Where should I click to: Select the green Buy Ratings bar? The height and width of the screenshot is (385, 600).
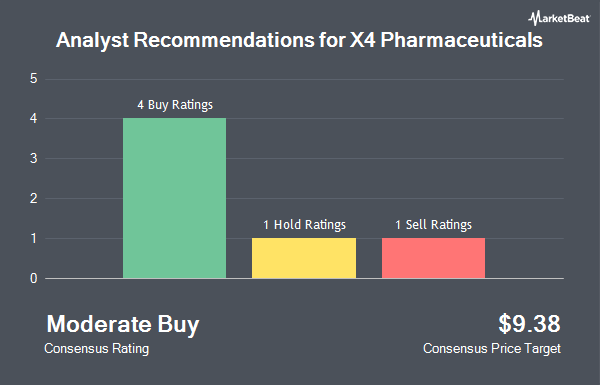point(174,198)
